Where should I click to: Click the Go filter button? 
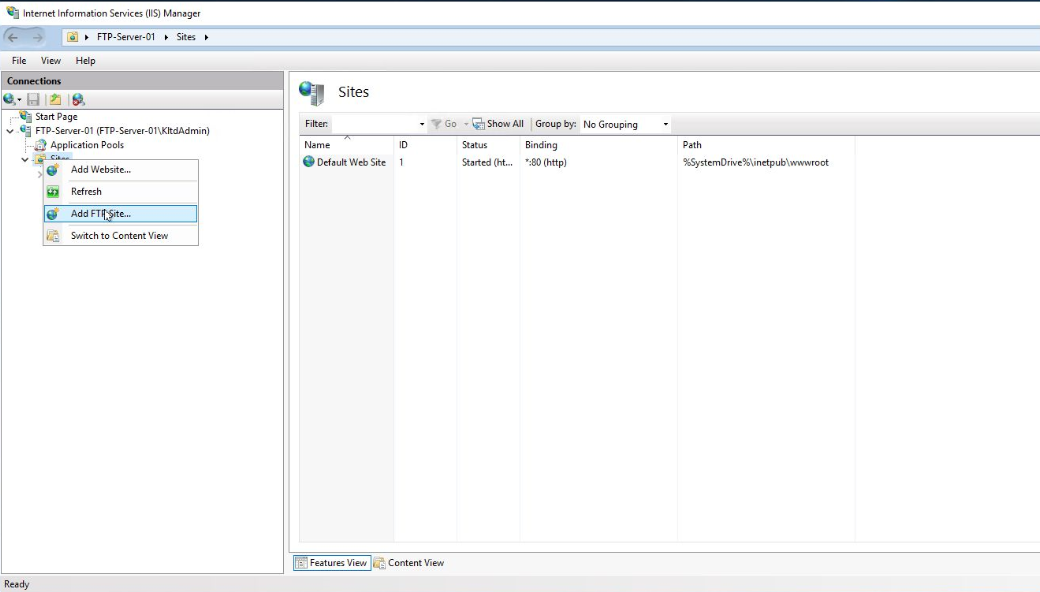click(444, 124)
